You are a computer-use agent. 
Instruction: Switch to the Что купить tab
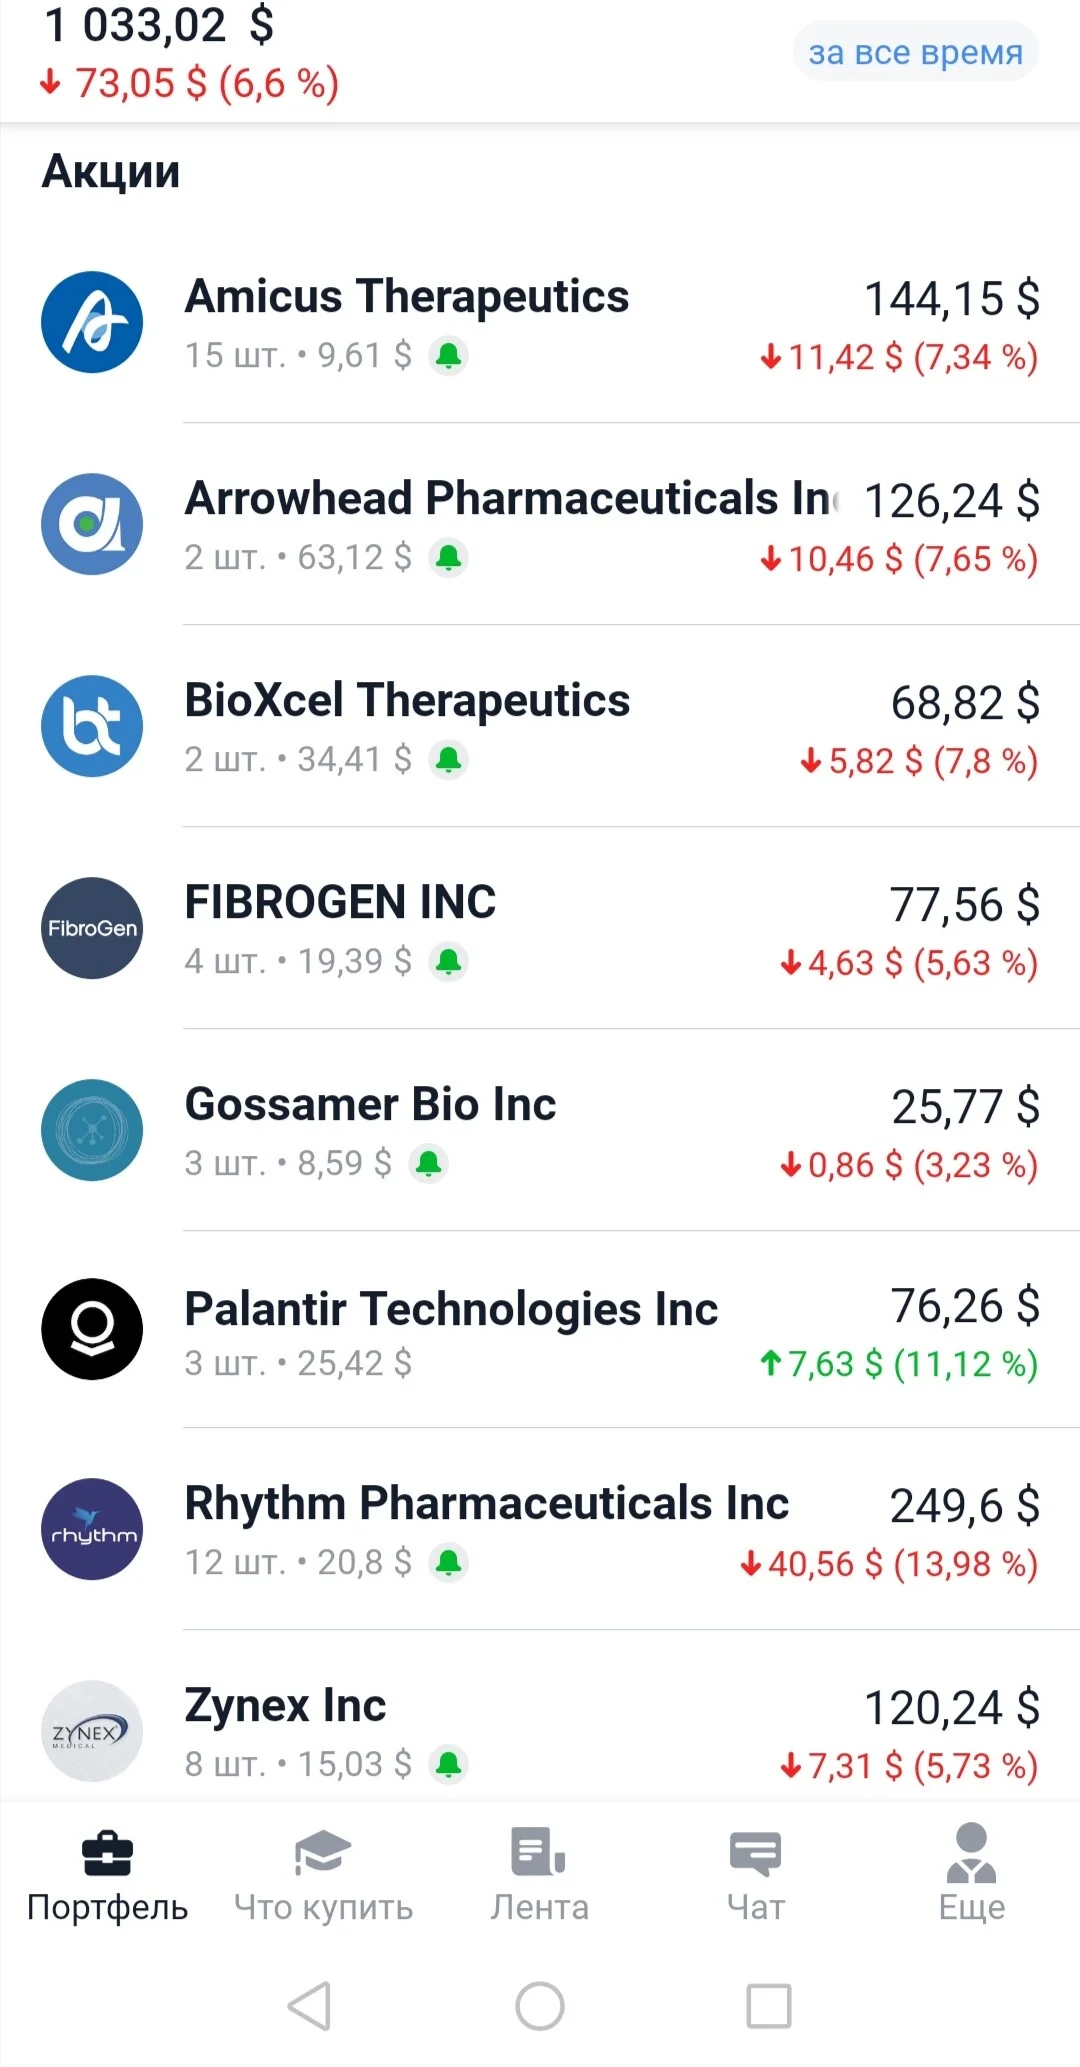pyautogui.click(x=323, y=1876)
